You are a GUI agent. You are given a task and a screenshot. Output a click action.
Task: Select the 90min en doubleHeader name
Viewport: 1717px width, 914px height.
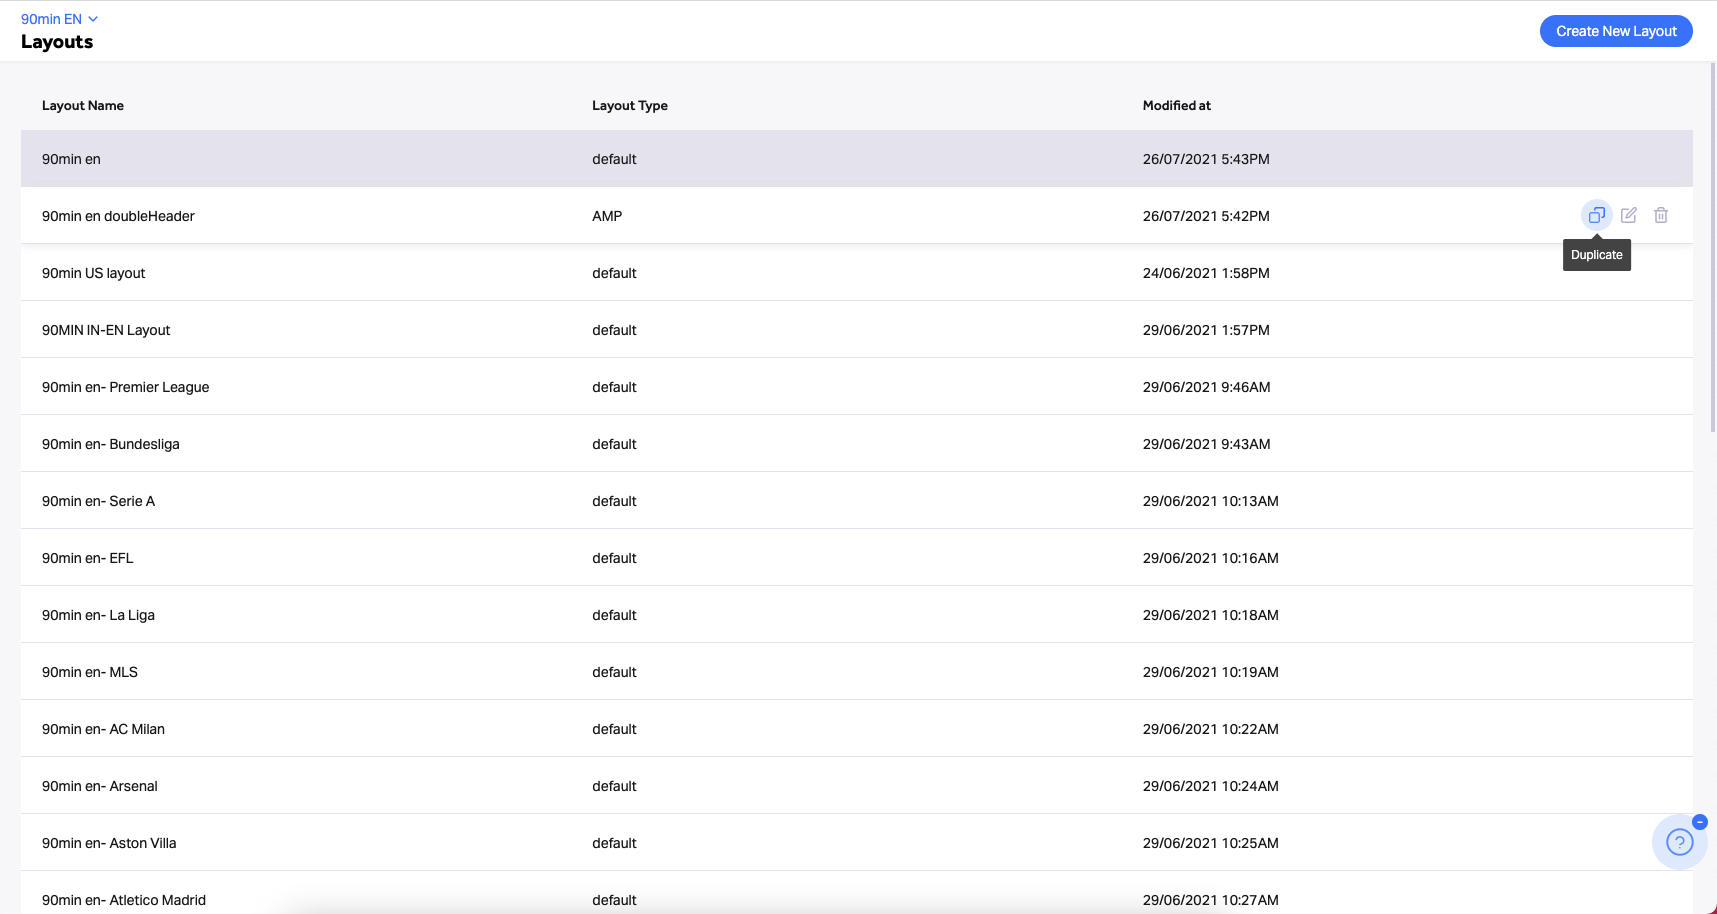tap(118, 216)
